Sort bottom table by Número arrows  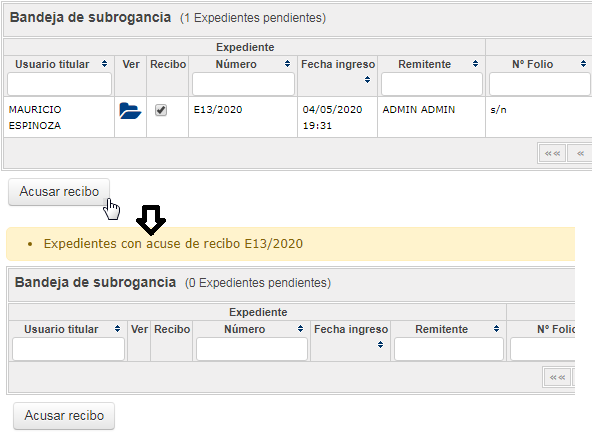pos(301,329)
